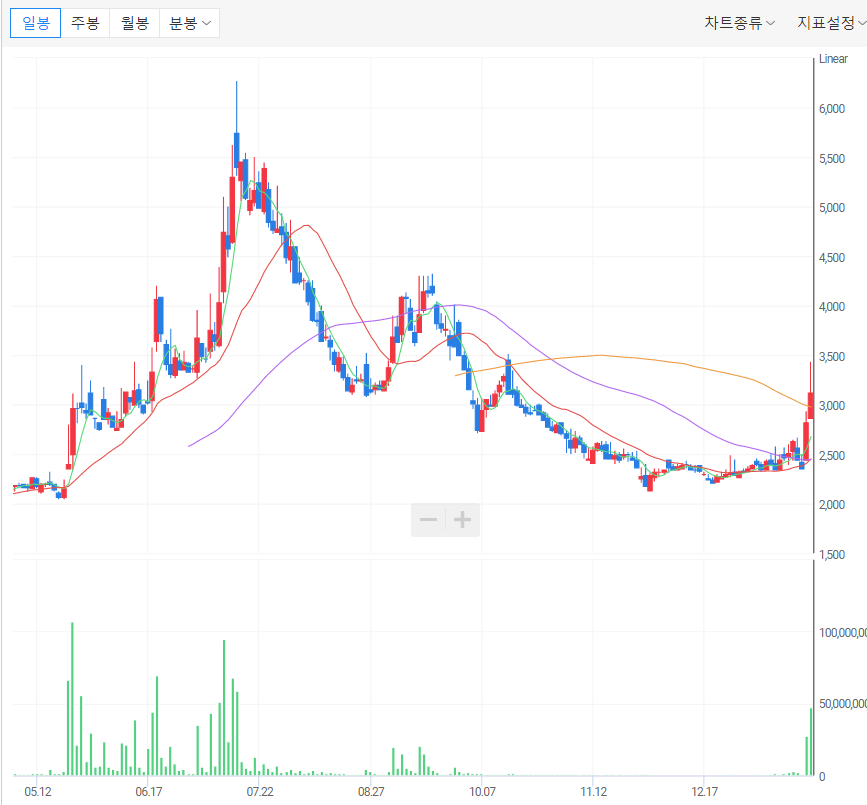The image size is (867, 805).
Task: Click the 05.12 date axis label
Action: point(38,792)
